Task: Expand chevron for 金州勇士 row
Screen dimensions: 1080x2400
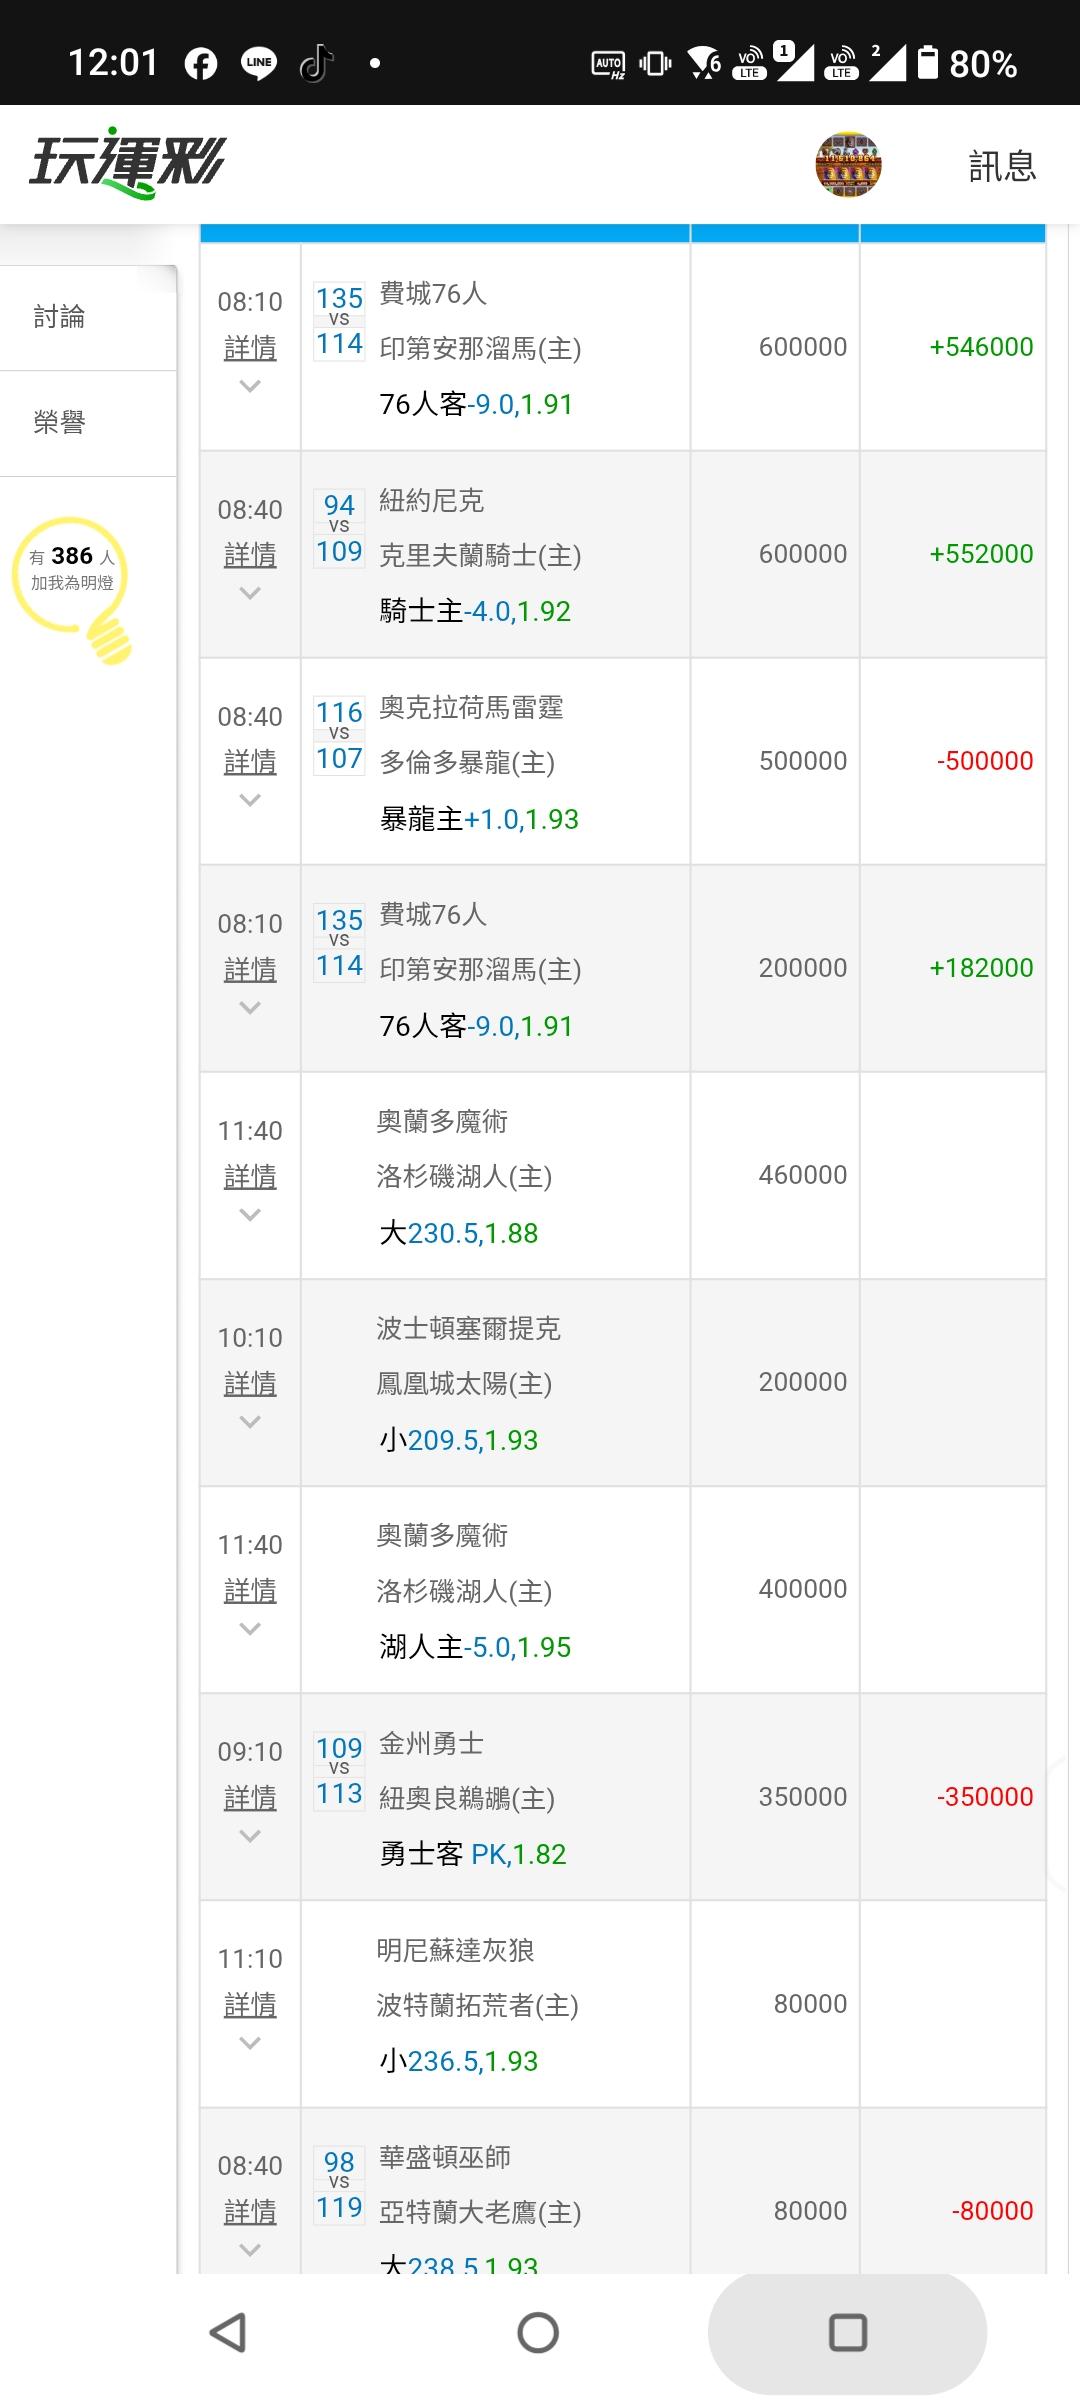Action: tap(250, 1836)
